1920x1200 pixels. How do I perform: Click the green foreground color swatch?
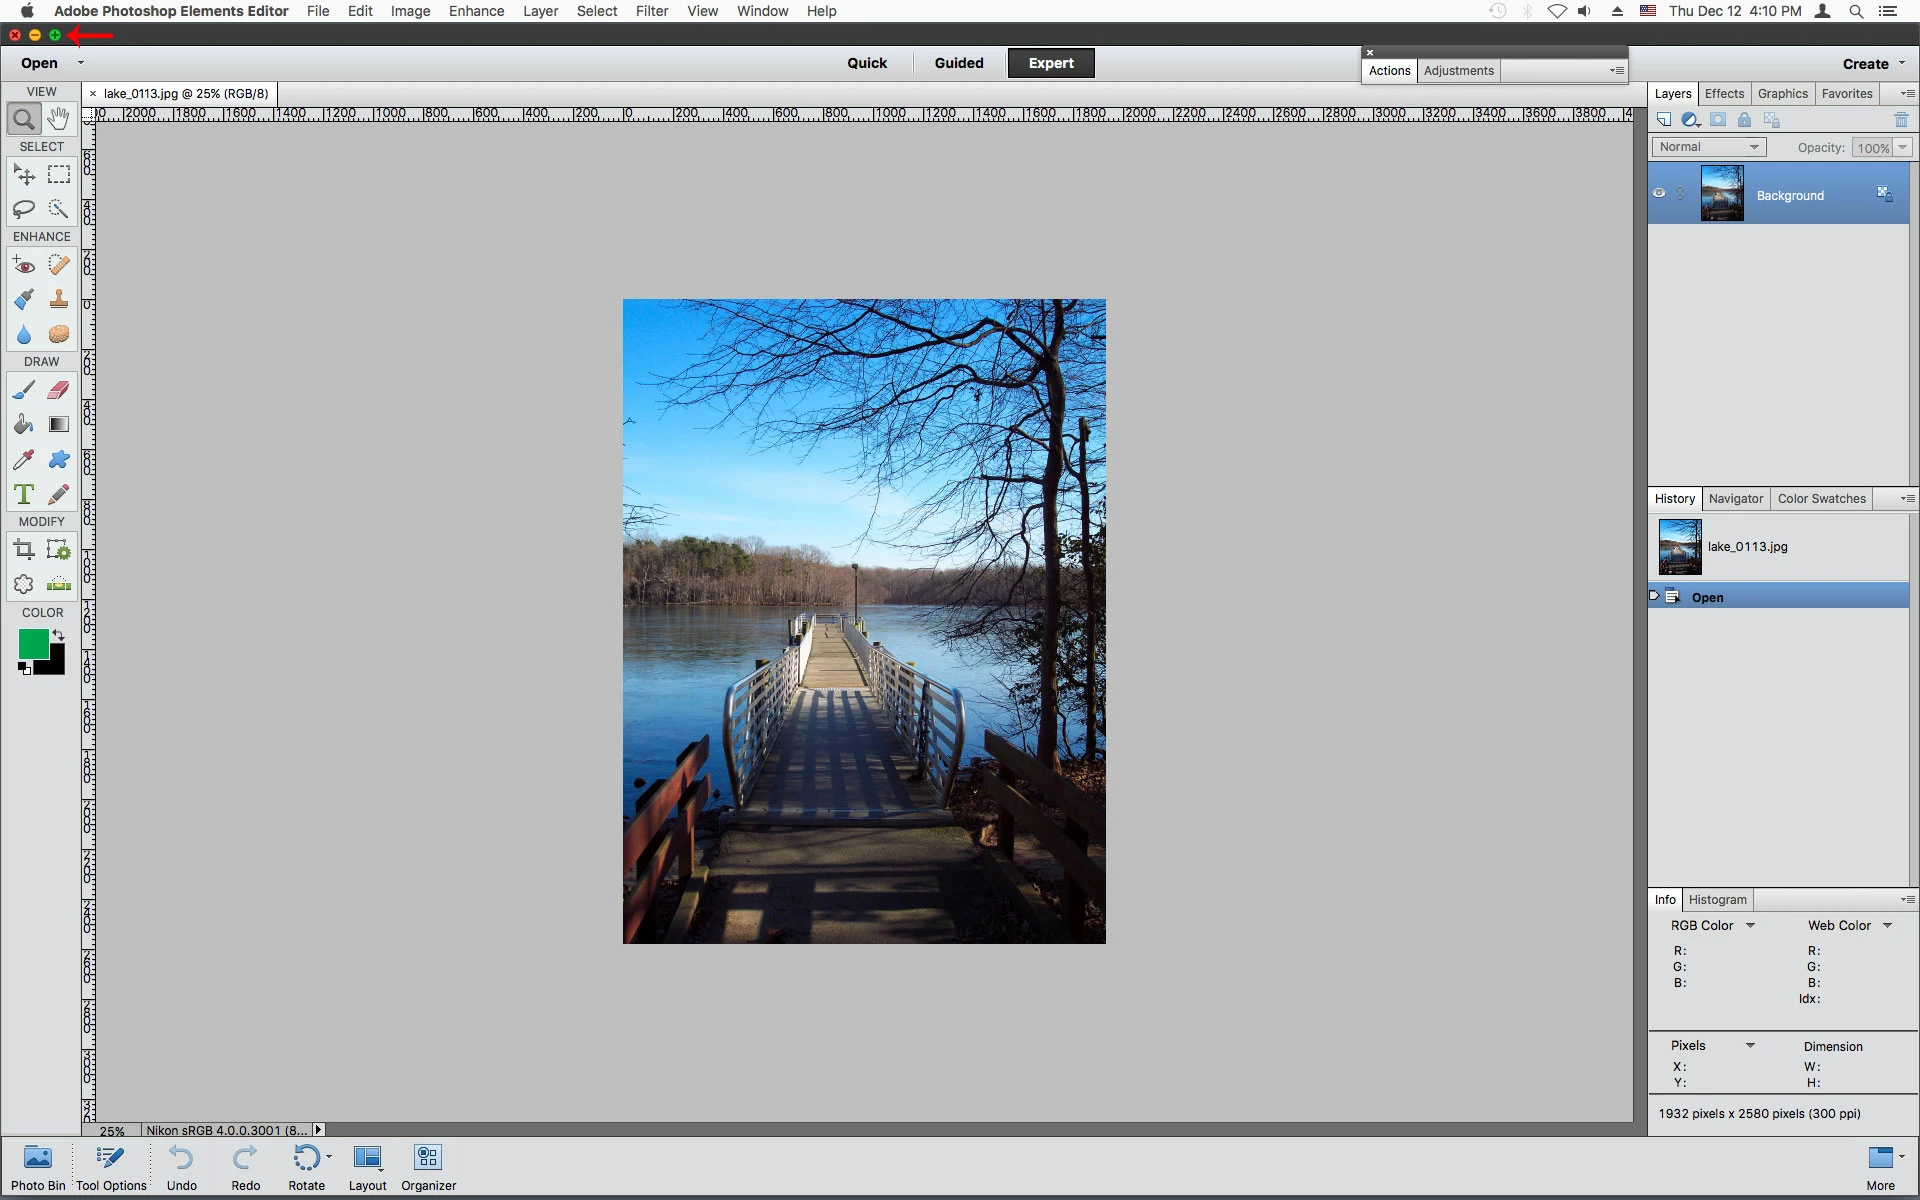coord(32,643)
